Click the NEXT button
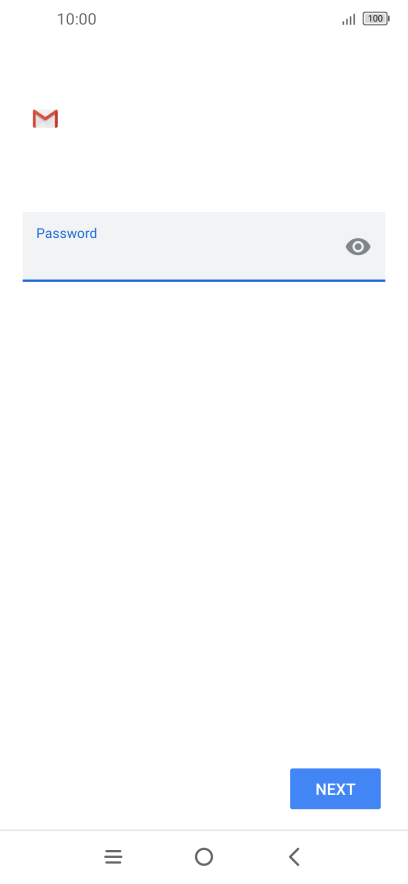The image size is (408, 884). [335, 789]
